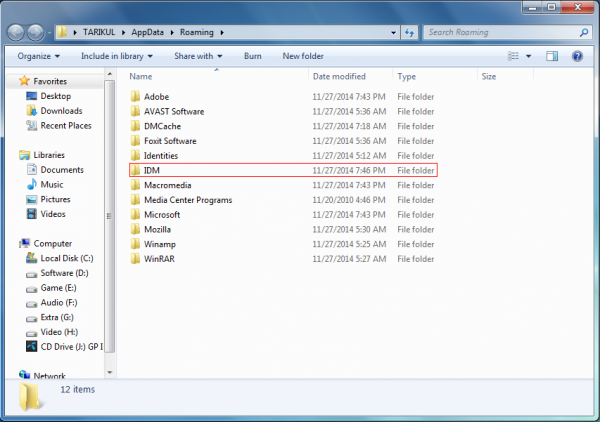The image size is (600, 422).
Task: Select Roaming in the address breadcrumb
Action: [197, 33]
